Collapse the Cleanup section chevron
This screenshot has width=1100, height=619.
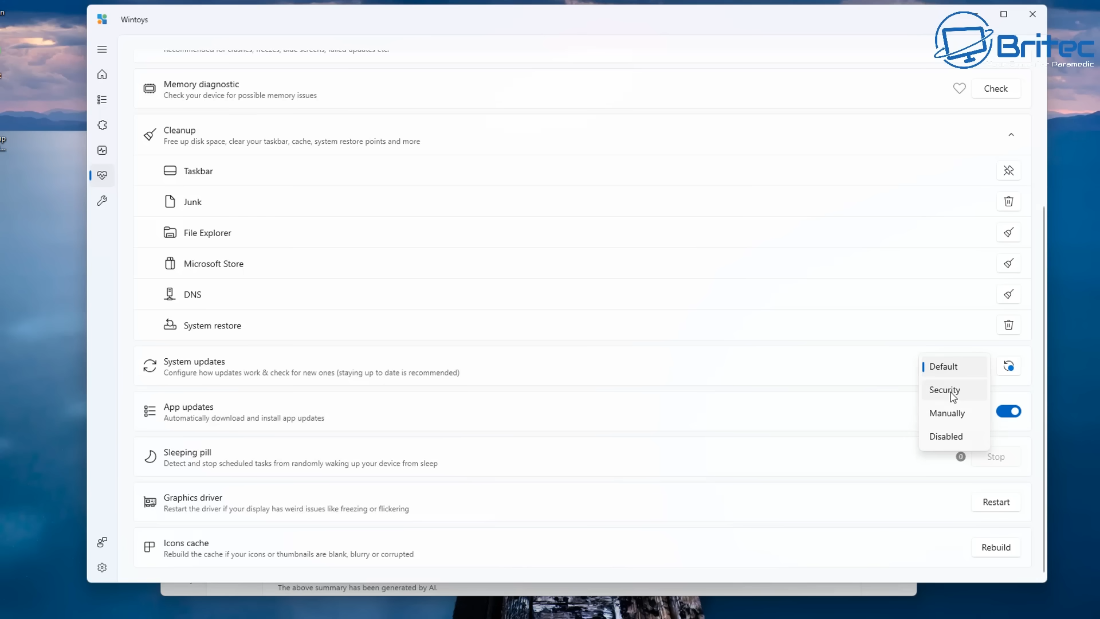pyautogui.click(x=1011, y=135)
